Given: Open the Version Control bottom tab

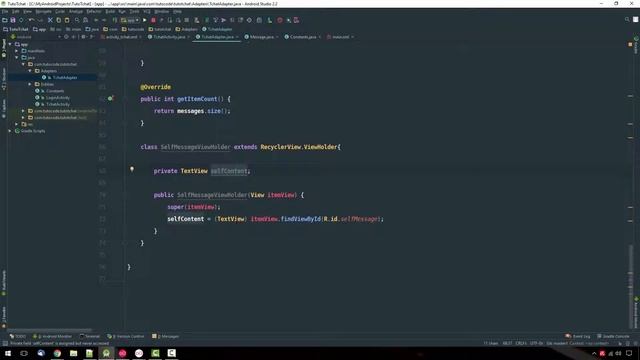Looking at the screenshot, I should click(126, 336).
